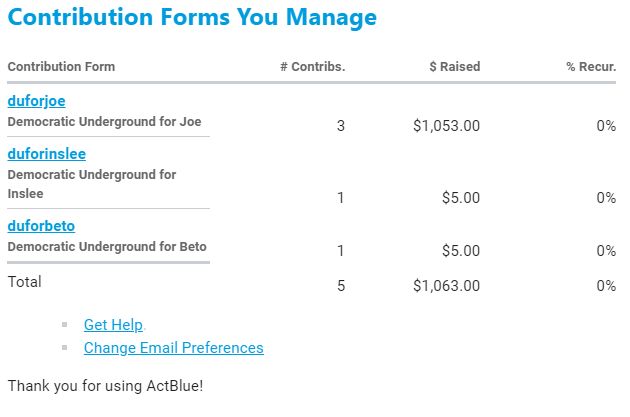Viewport: 630px width, 417px height.
Task: Click the Democratic Underground for Beto description
Action: pos(107,246)
